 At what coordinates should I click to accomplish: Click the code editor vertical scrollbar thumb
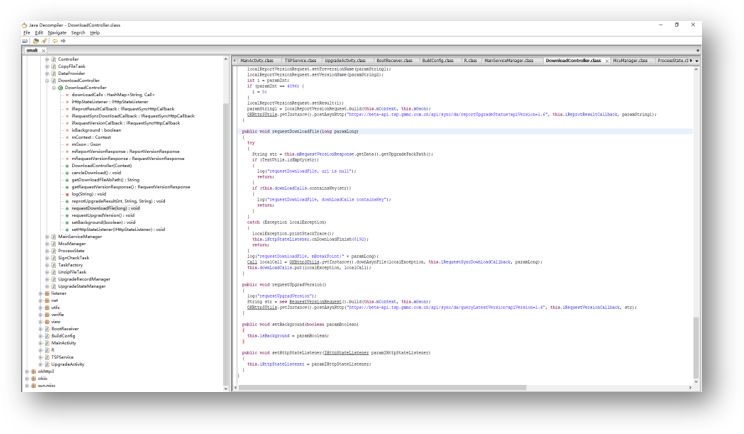point(696,347)
